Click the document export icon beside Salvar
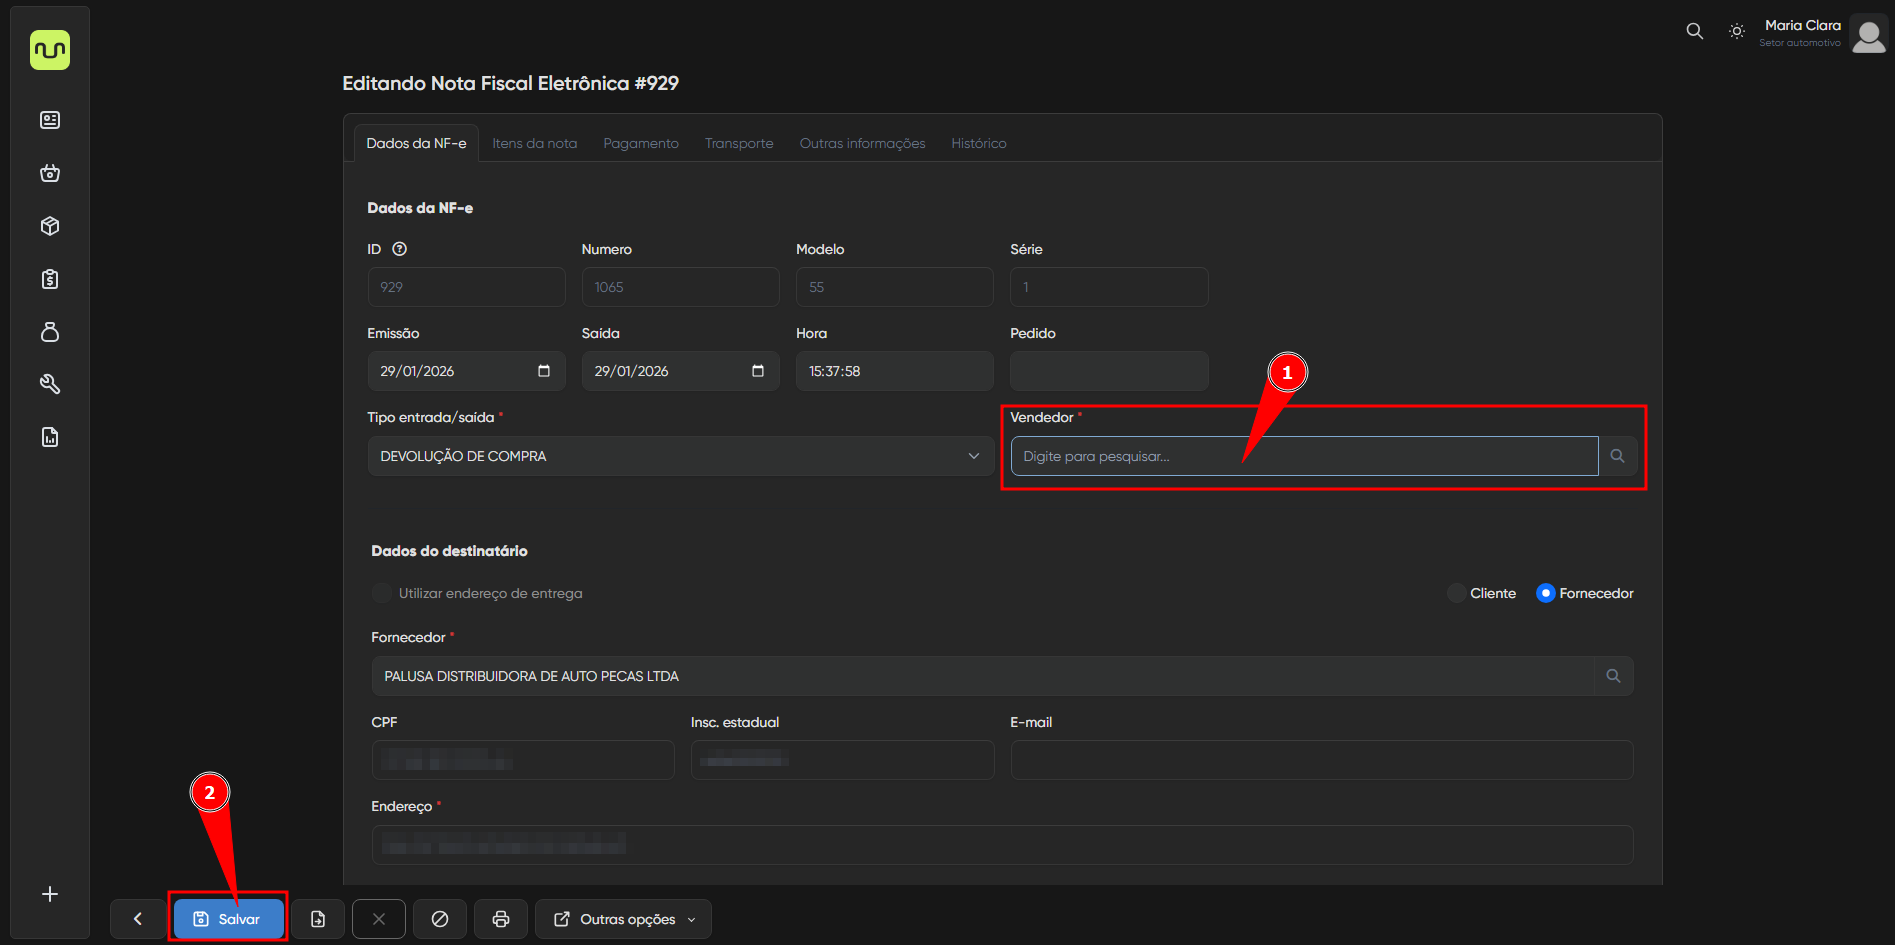The height and width of the screenshot is (945, 1895). point(318,919)
